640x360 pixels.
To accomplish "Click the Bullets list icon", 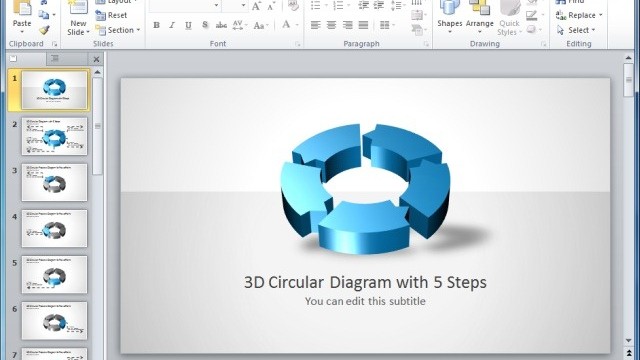I will coord(316,6).
